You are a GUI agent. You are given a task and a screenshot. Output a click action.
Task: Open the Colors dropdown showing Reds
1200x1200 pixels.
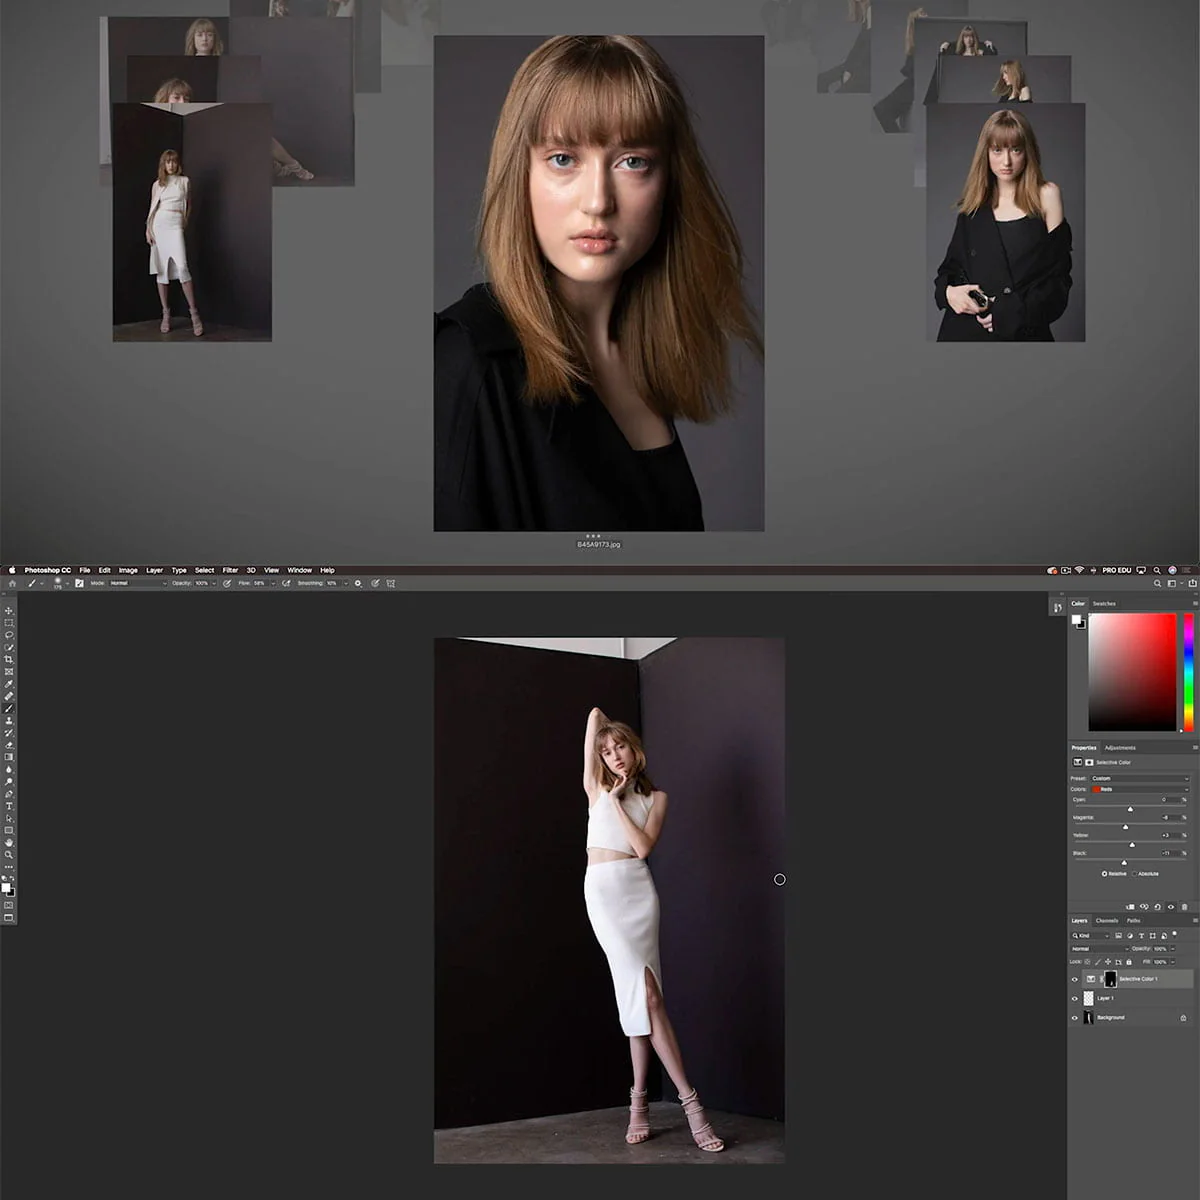point(1140,790)
